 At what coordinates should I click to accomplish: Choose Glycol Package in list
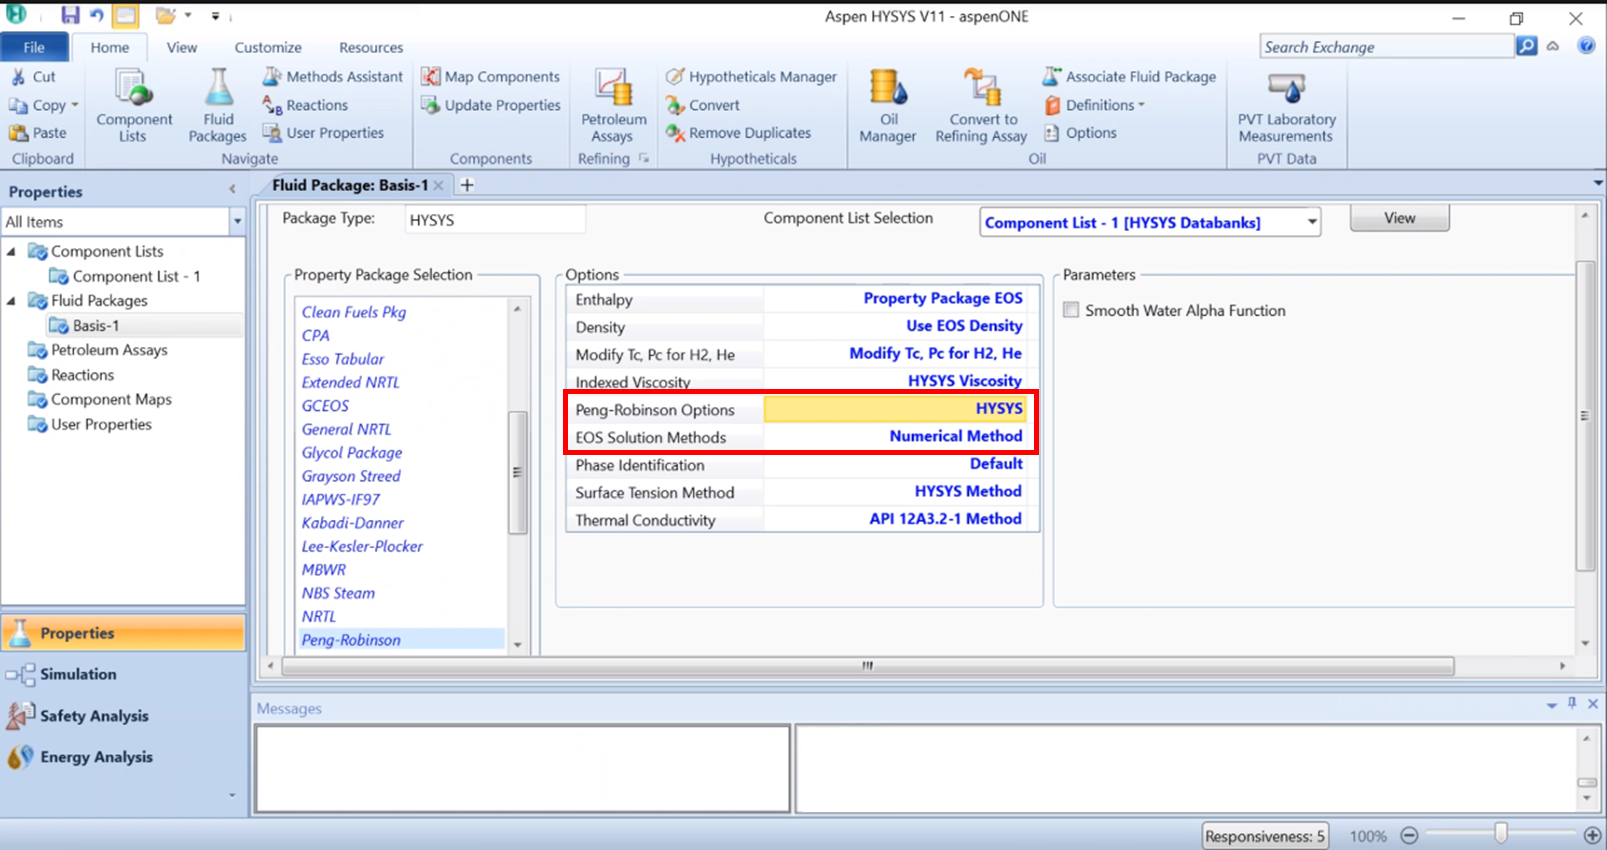point(352,452)
